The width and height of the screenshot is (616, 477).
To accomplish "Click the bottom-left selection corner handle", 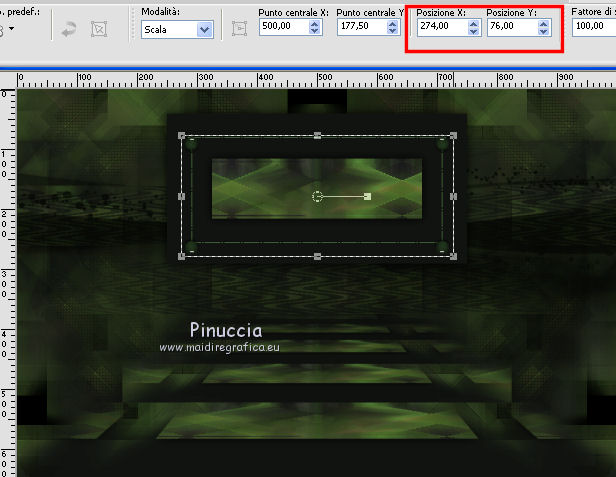I will coord(182,257).
